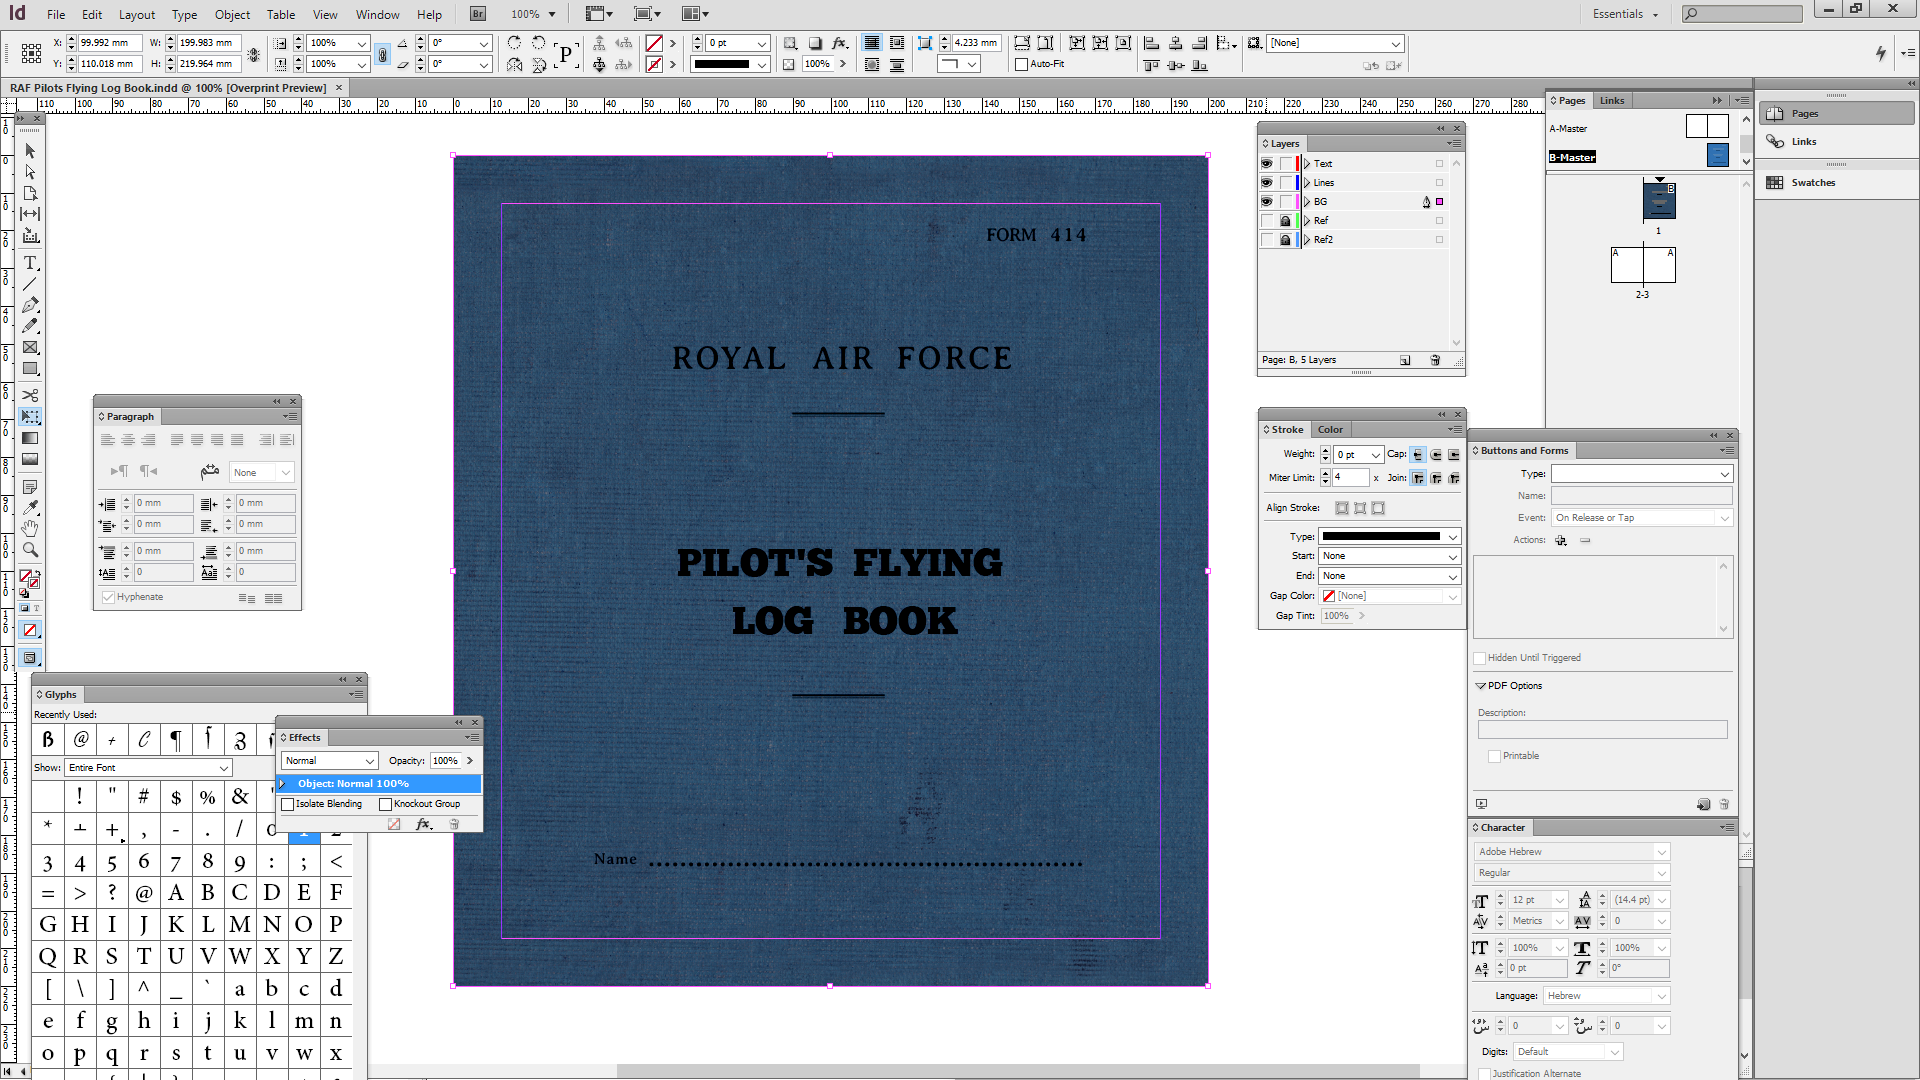Click reference point locator grid
Viewport: 1920px width, 1080px height.
pos(31,53)
